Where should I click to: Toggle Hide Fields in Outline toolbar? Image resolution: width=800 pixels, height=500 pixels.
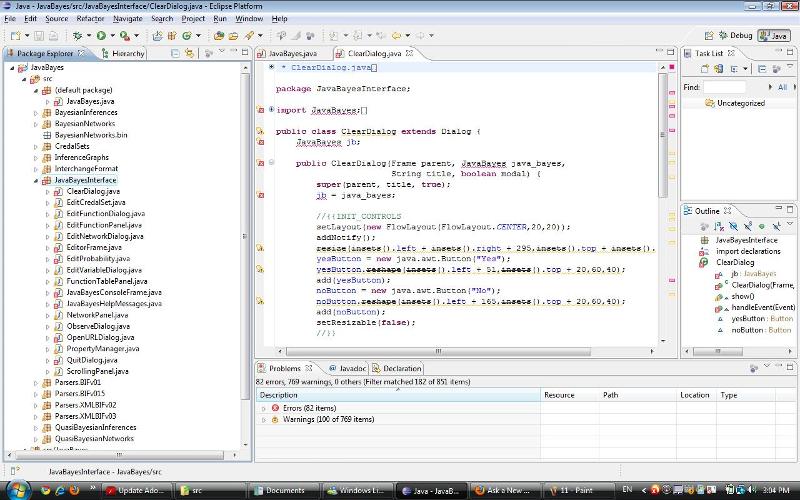pyautogui.click(x=733, y=226)
